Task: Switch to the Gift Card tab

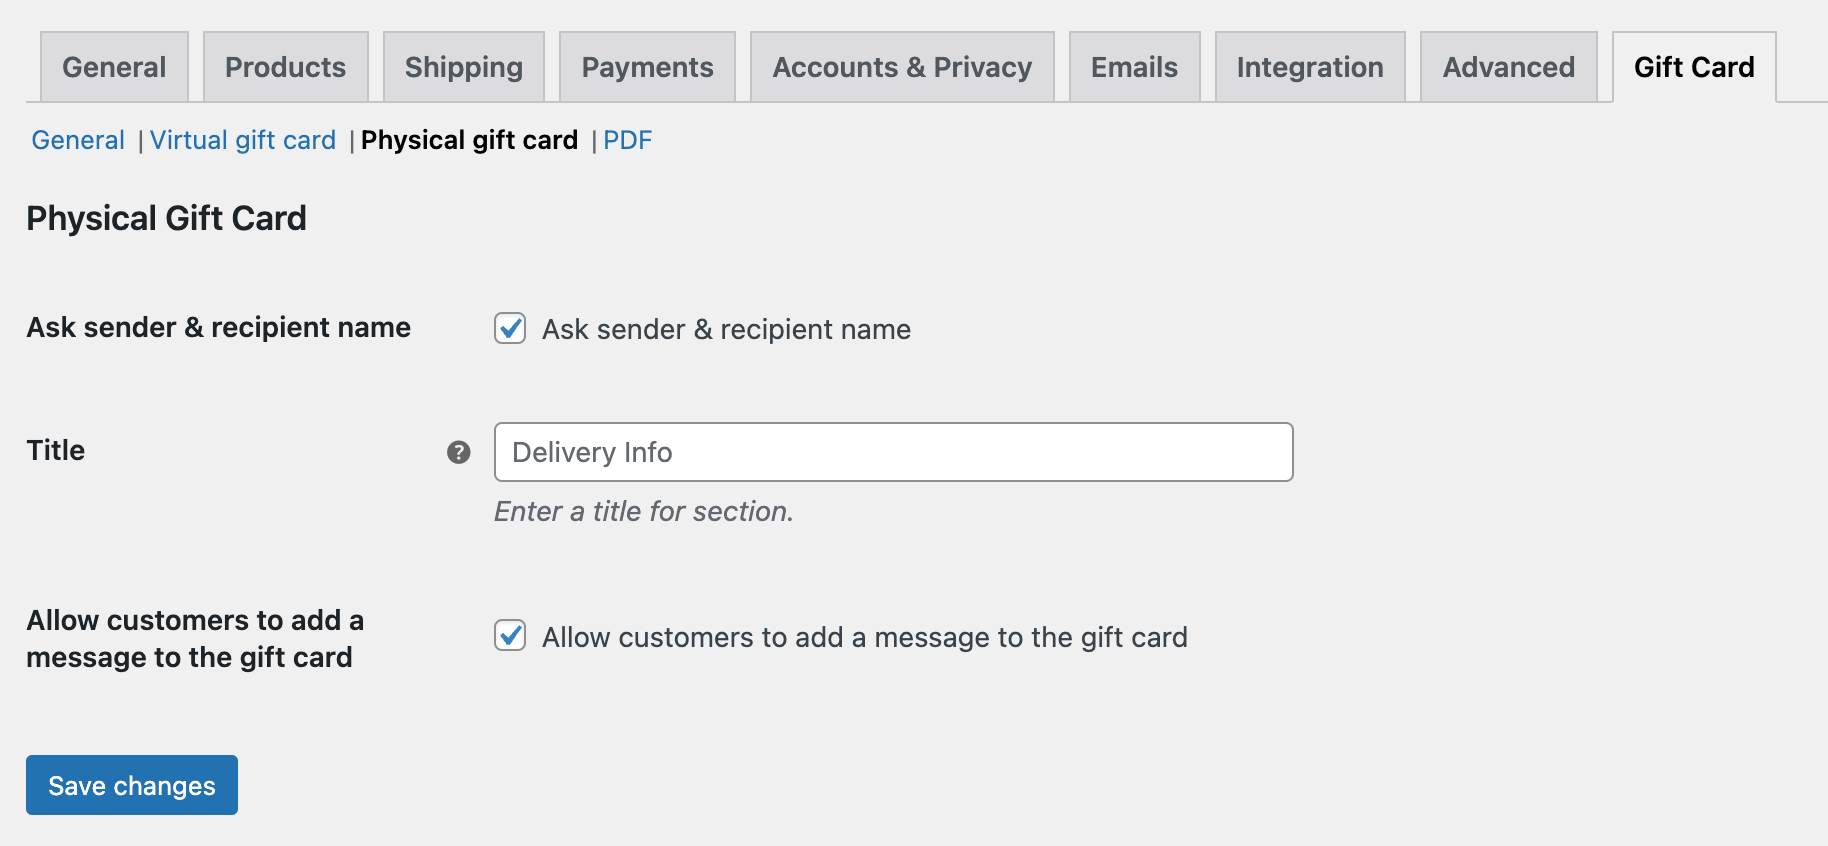Action: point(1693,66)
